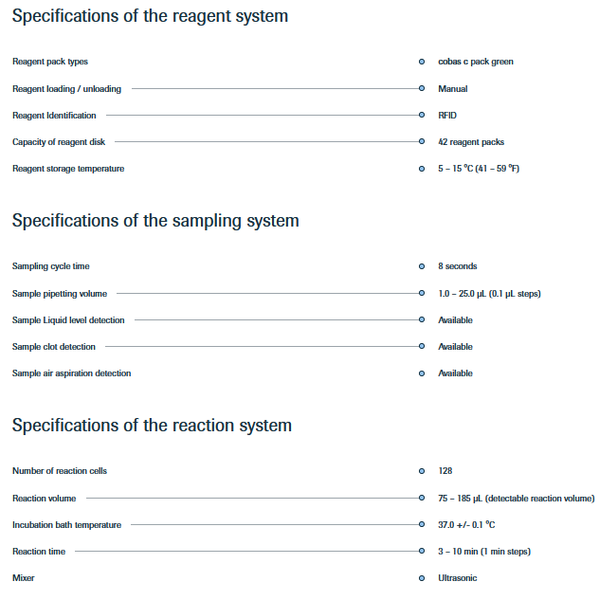This screenshot has height=600, width=600.
Task: Click the circle marker beside 8 seconds
Action: pyautogui.click(x=421, y=266)
